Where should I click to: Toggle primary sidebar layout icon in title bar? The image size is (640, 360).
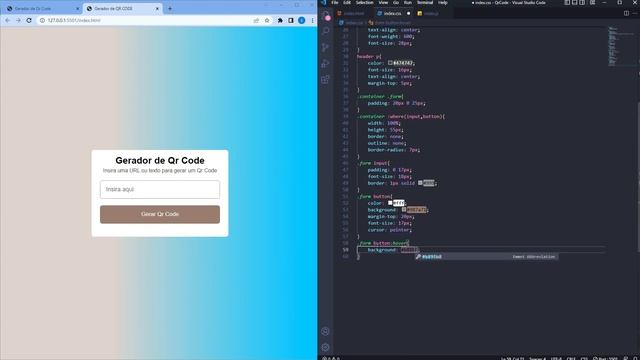point(567,2)
